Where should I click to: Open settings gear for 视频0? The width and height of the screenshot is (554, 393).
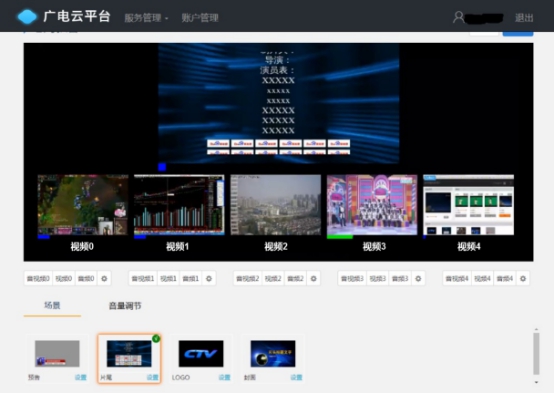point(104,278)
